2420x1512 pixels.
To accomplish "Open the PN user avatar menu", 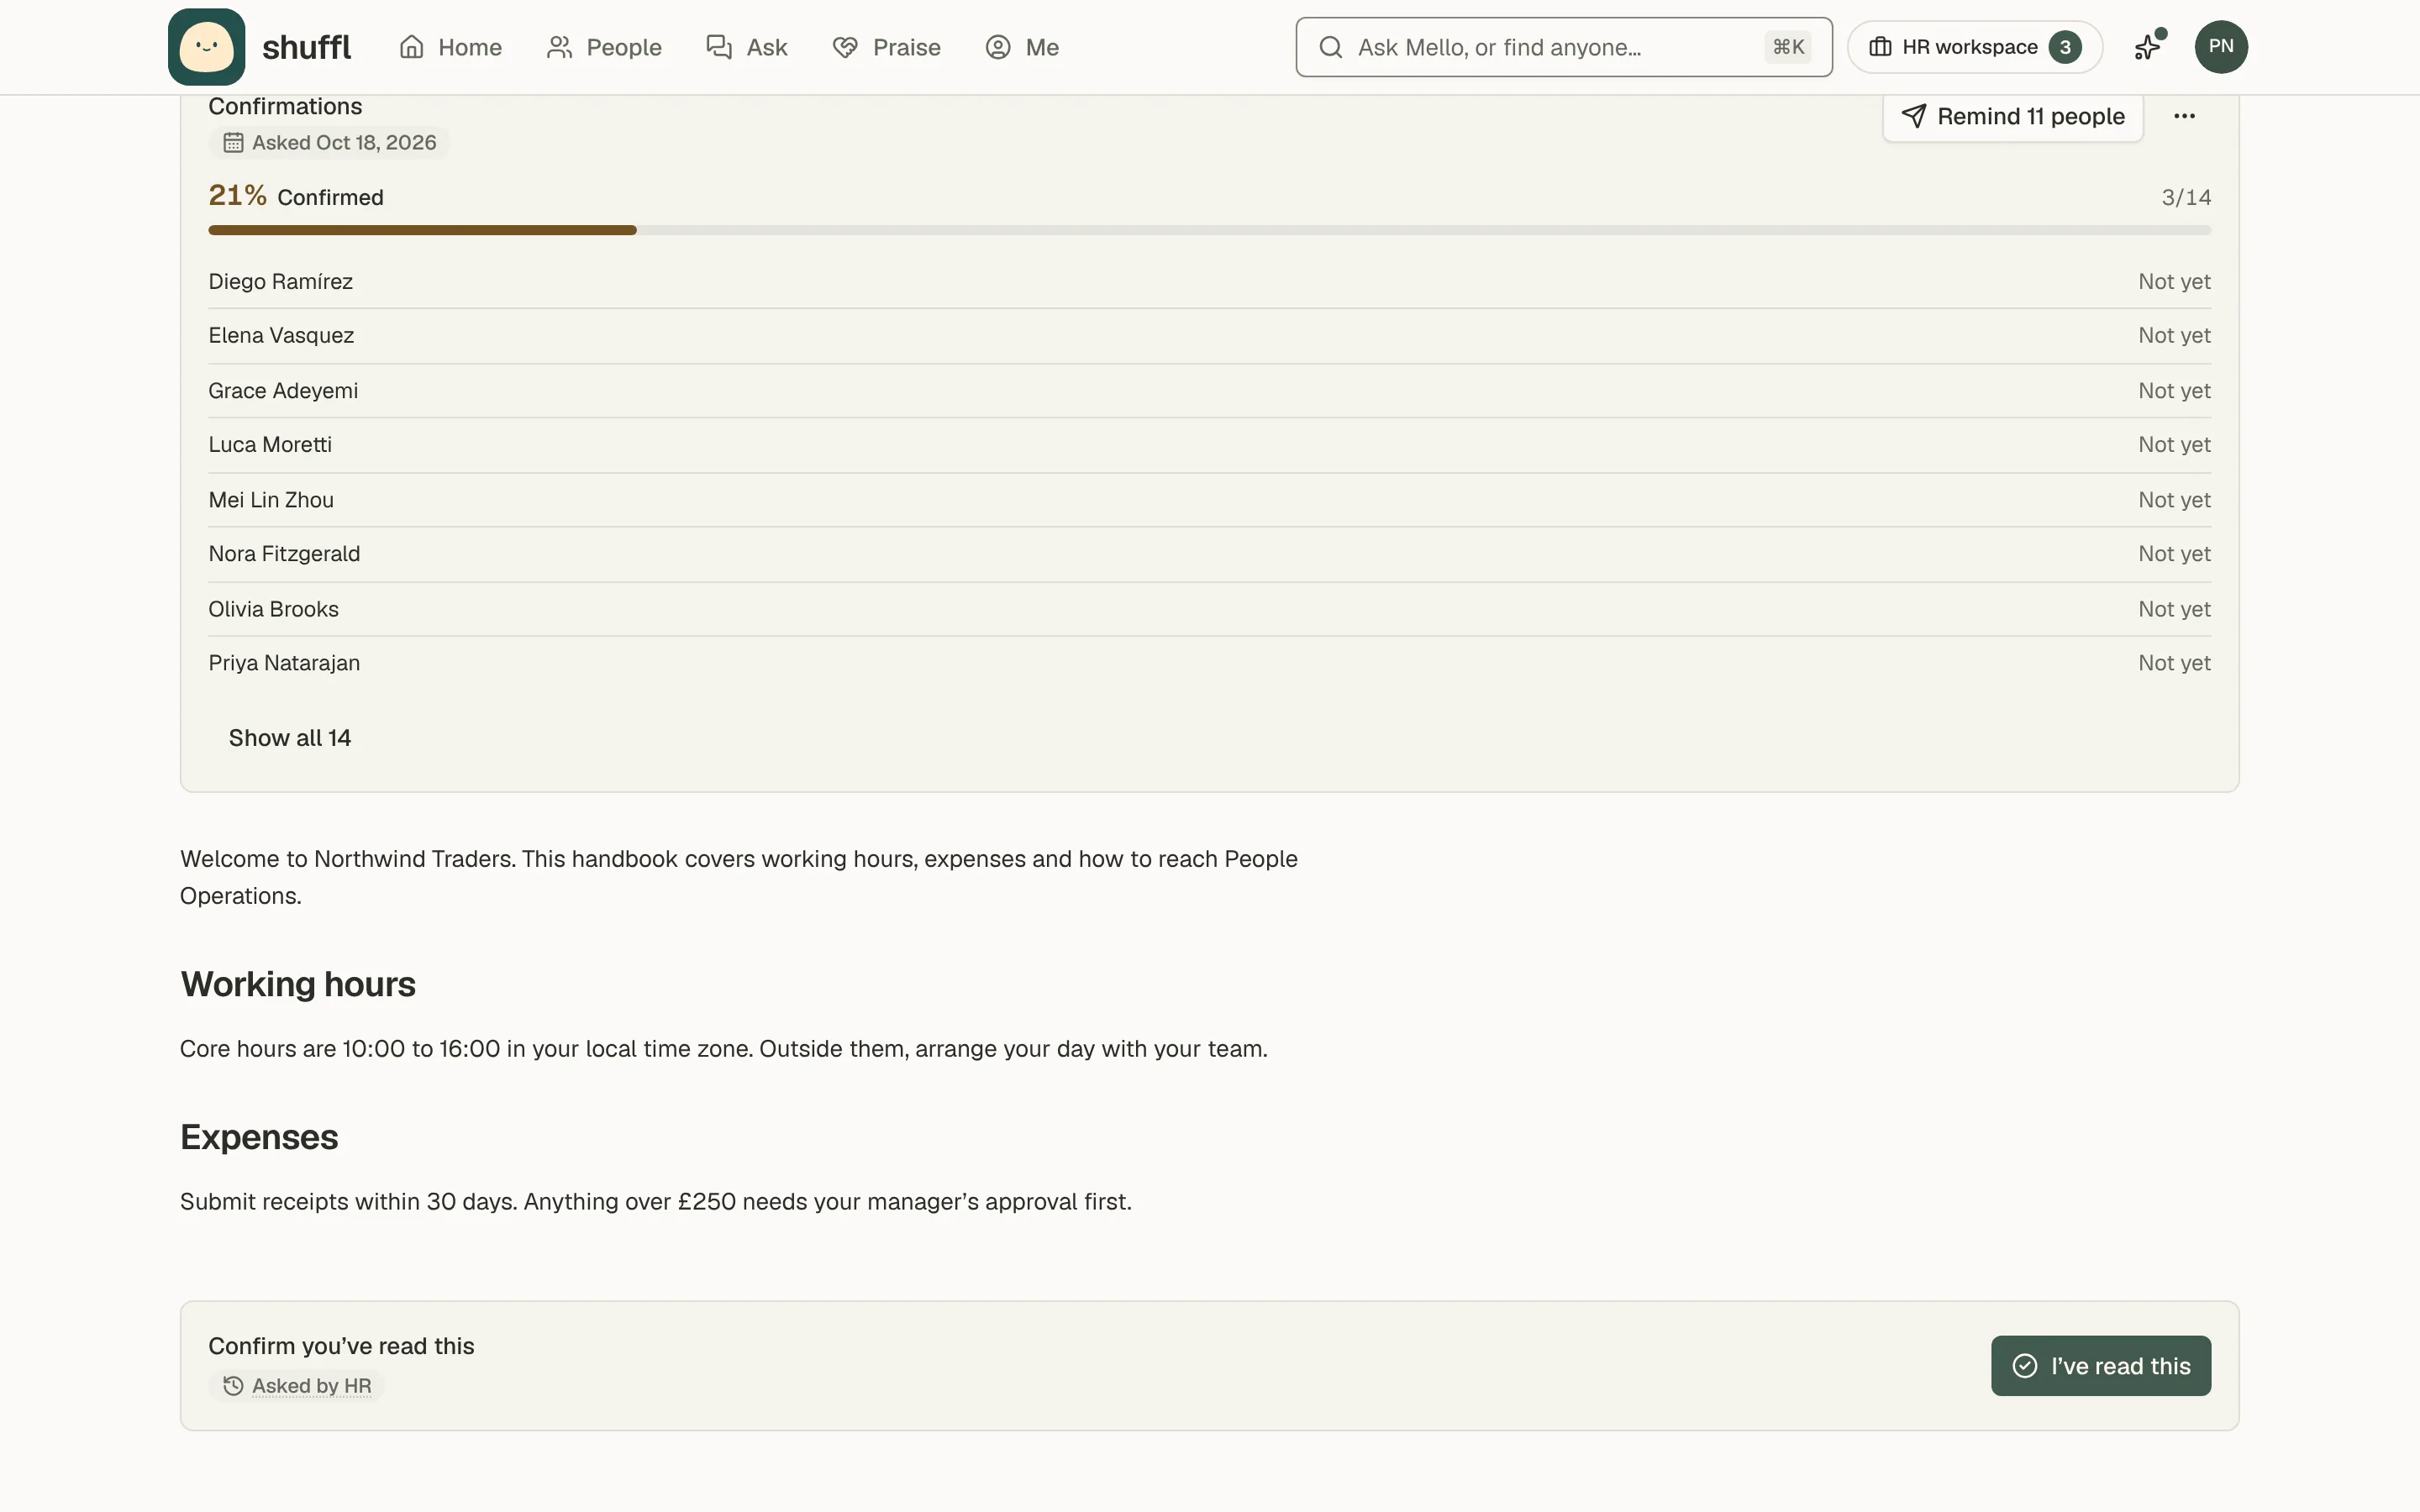I will point(2220,47).
